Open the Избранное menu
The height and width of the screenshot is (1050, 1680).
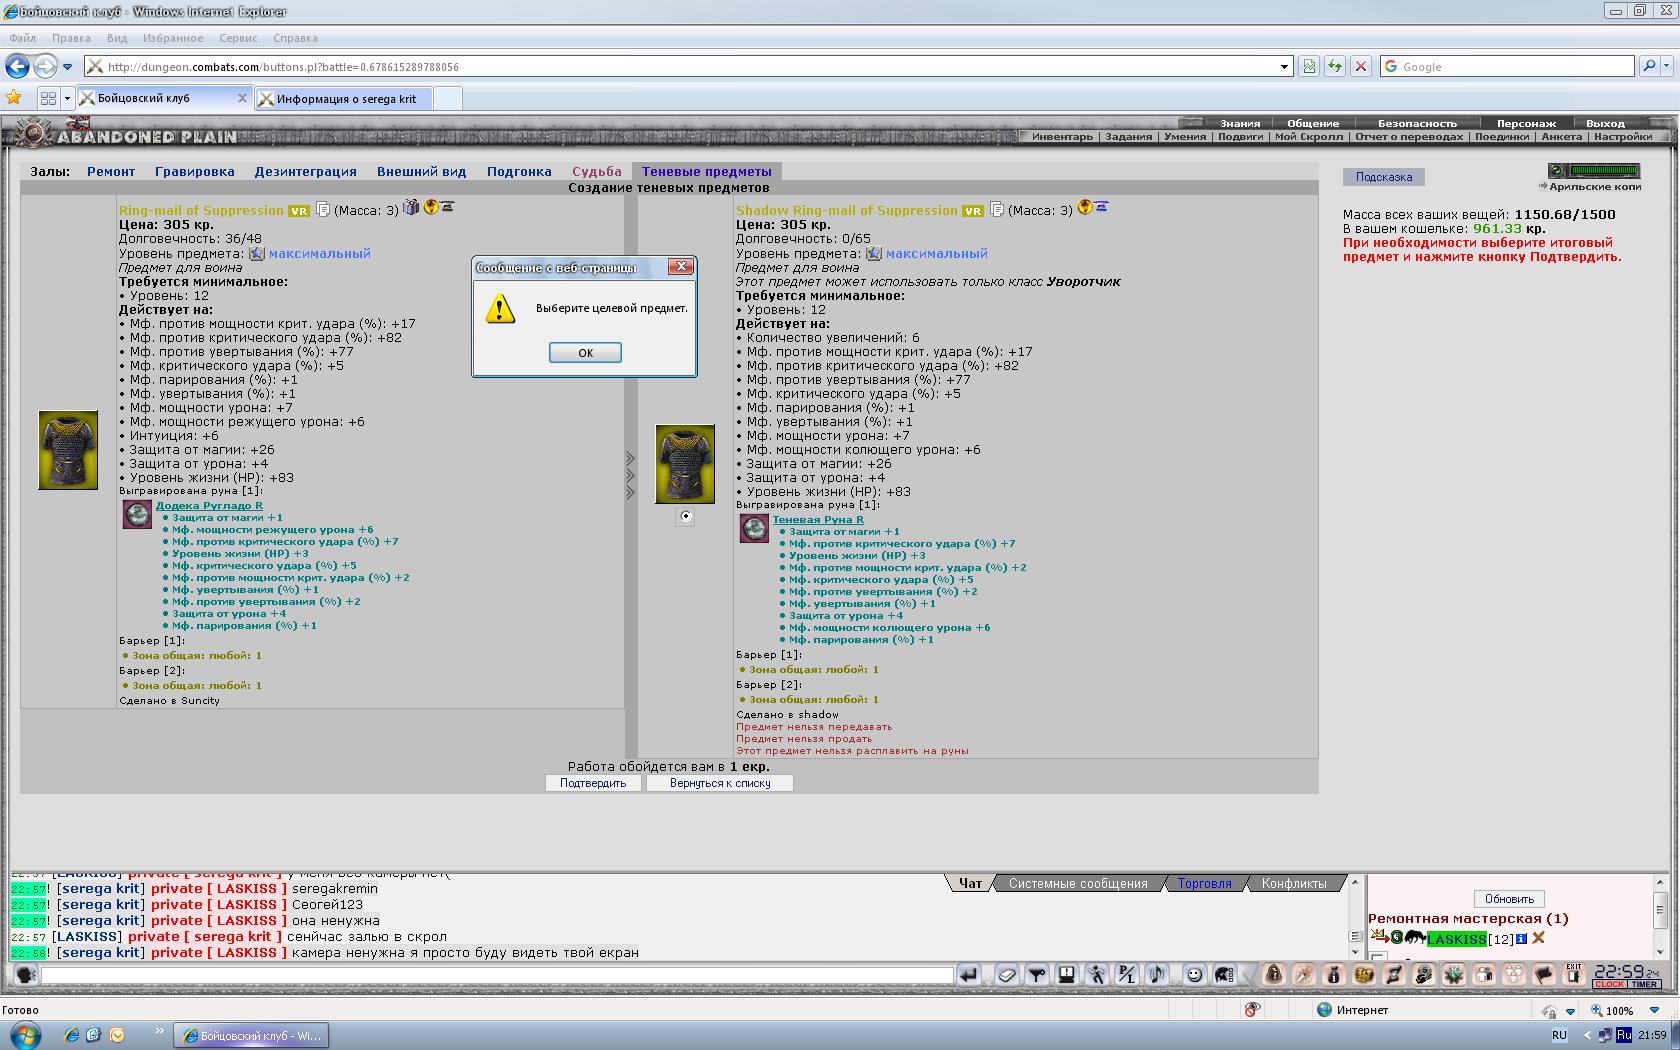172,38
